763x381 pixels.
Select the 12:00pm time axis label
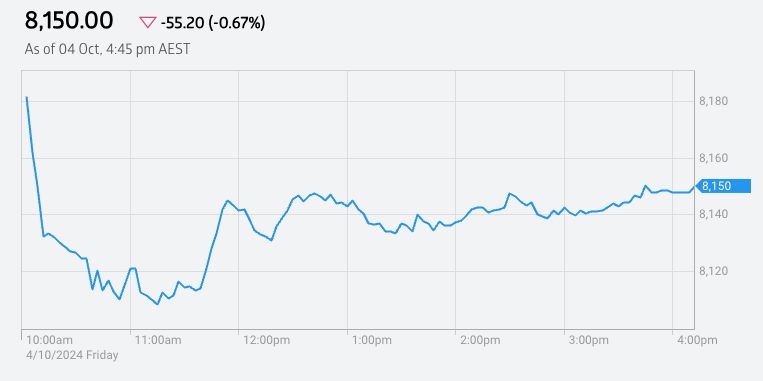pyautogui.click(x=267, y=340)
